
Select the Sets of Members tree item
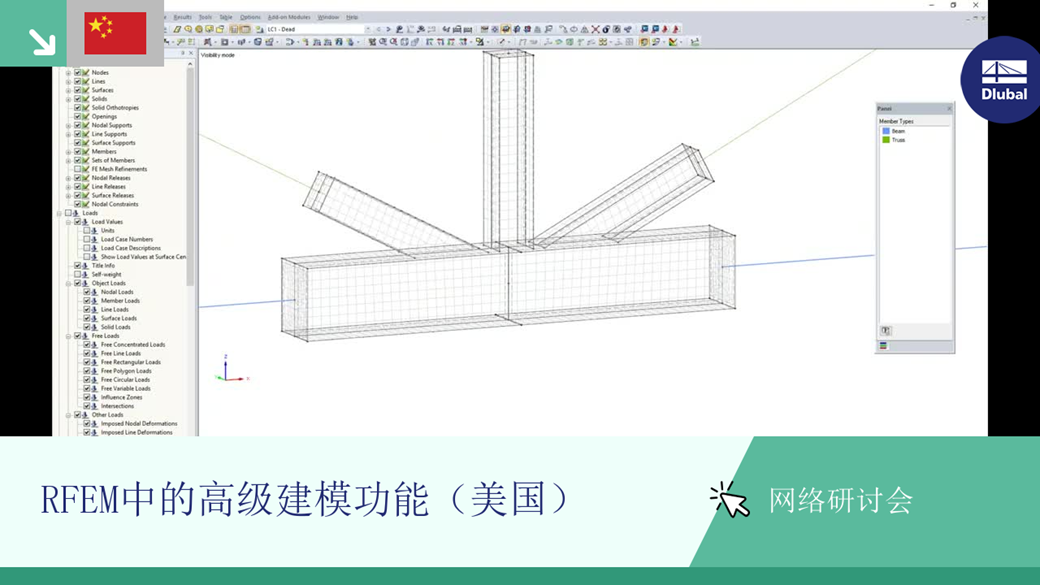(113, 160)
